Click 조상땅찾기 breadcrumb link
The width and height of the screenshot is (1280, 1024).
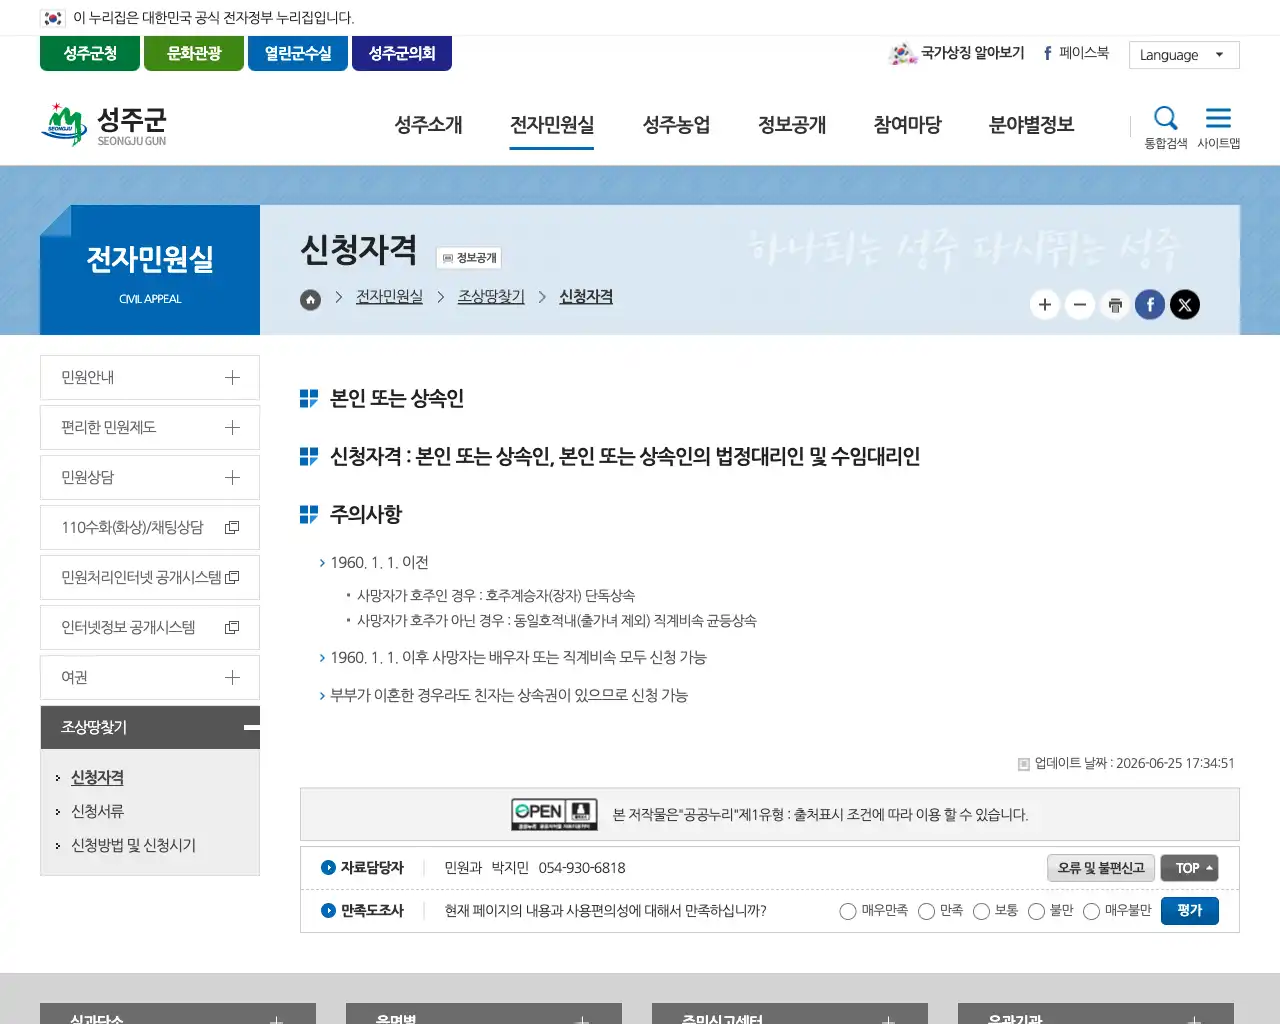(x=491, y=297)
